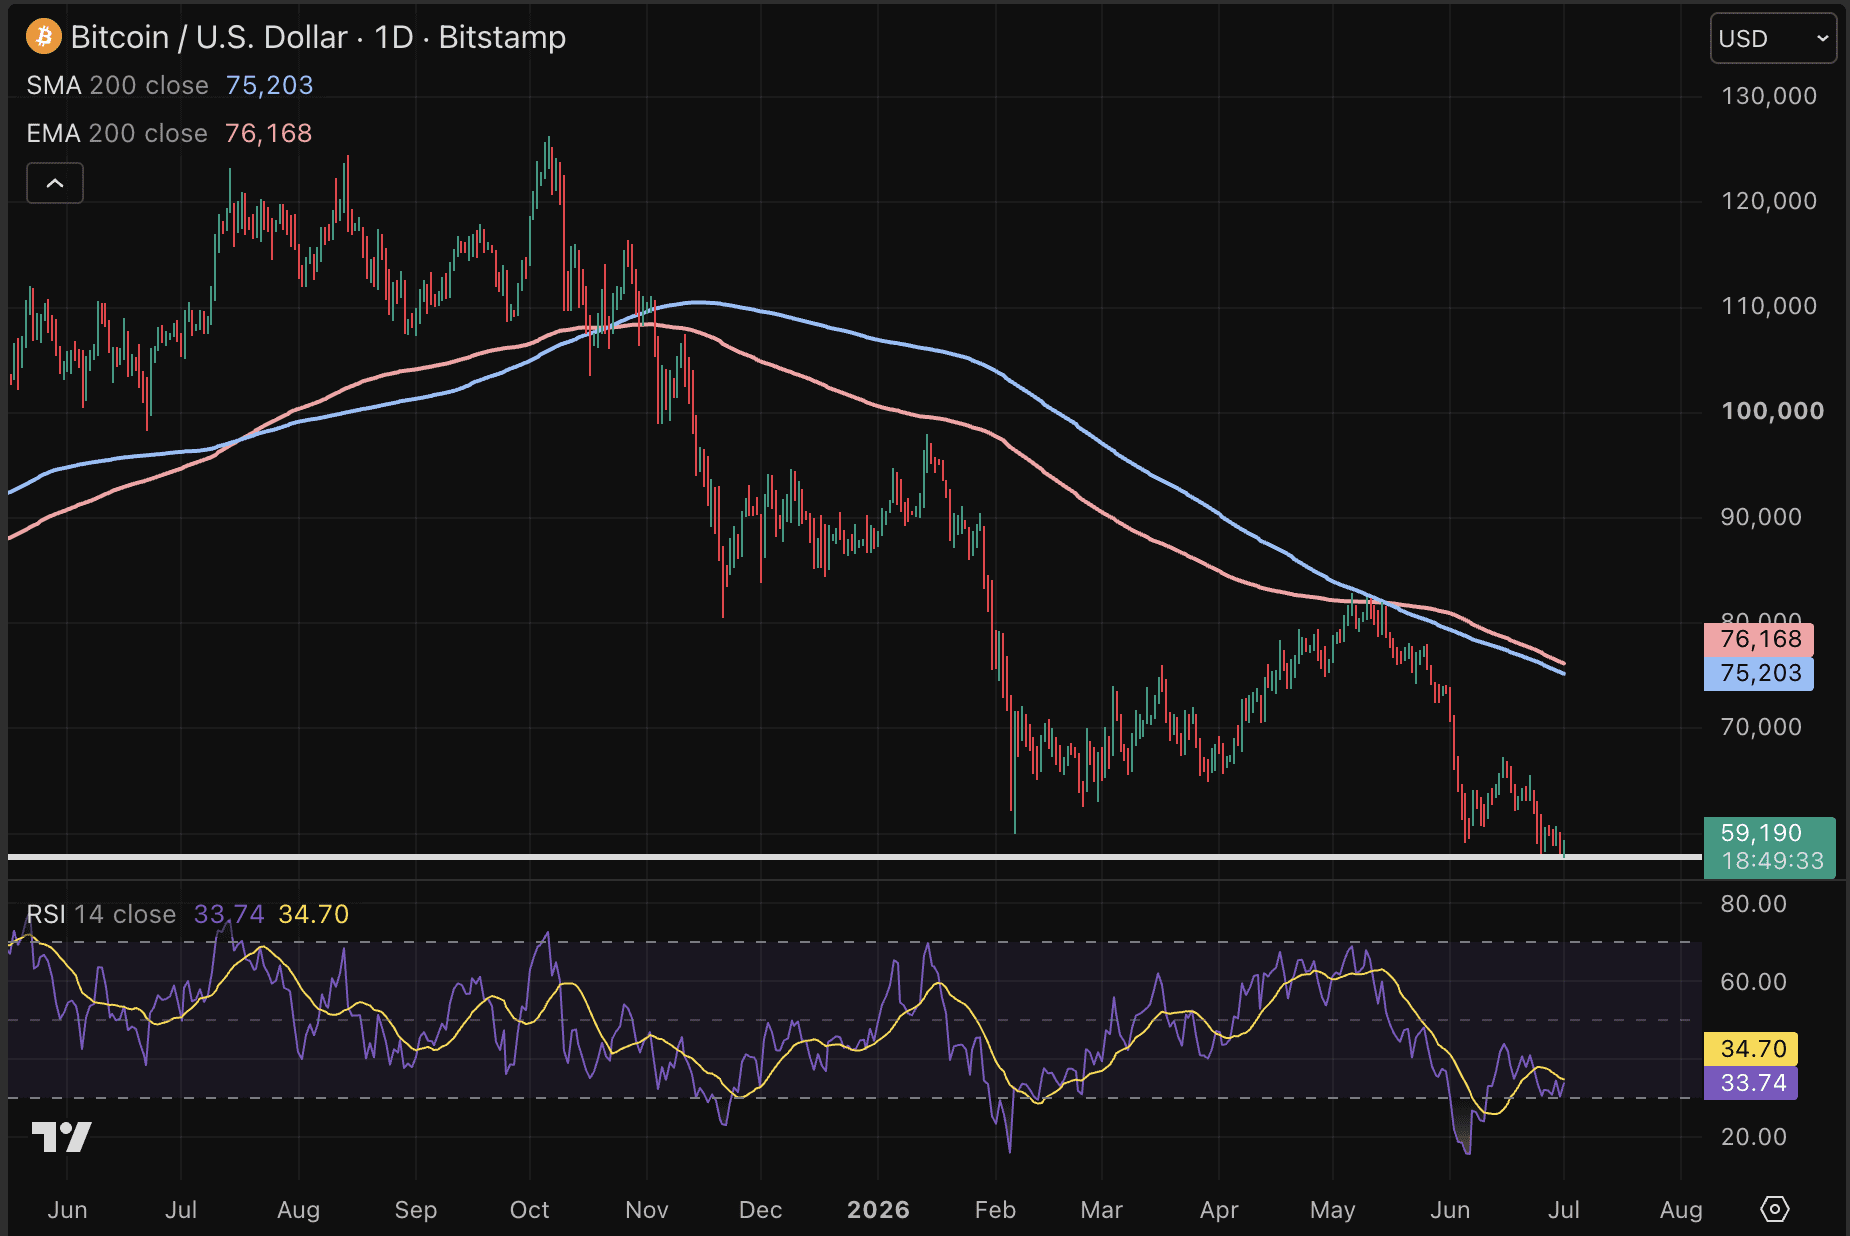Click the TradingView logo
The image size is (1850, 1236).
click(61, 1137)
